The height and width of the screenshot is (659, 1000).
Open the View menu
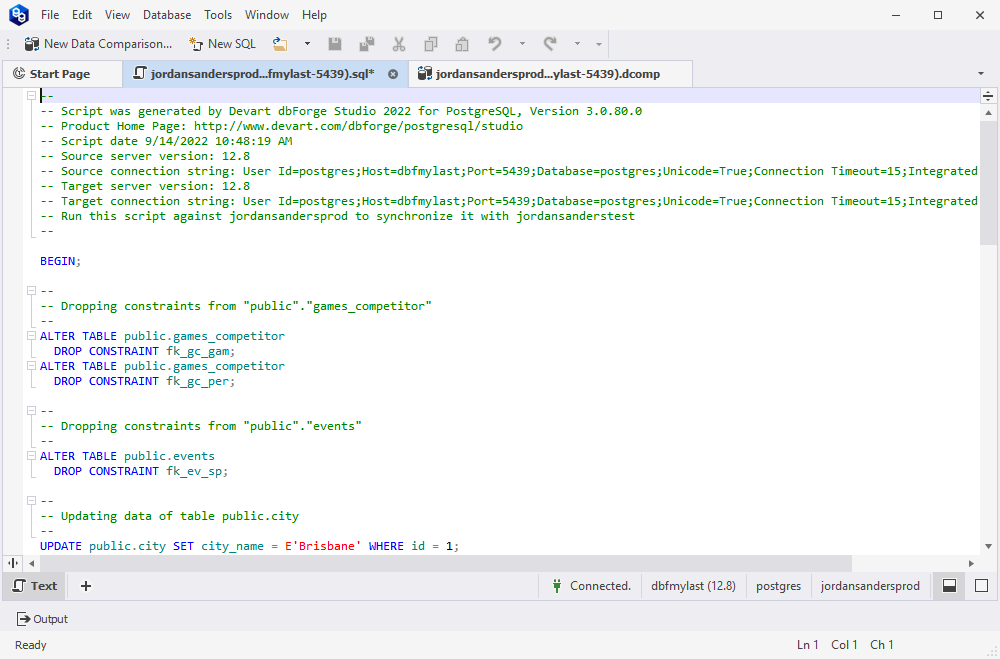point(117,15)
